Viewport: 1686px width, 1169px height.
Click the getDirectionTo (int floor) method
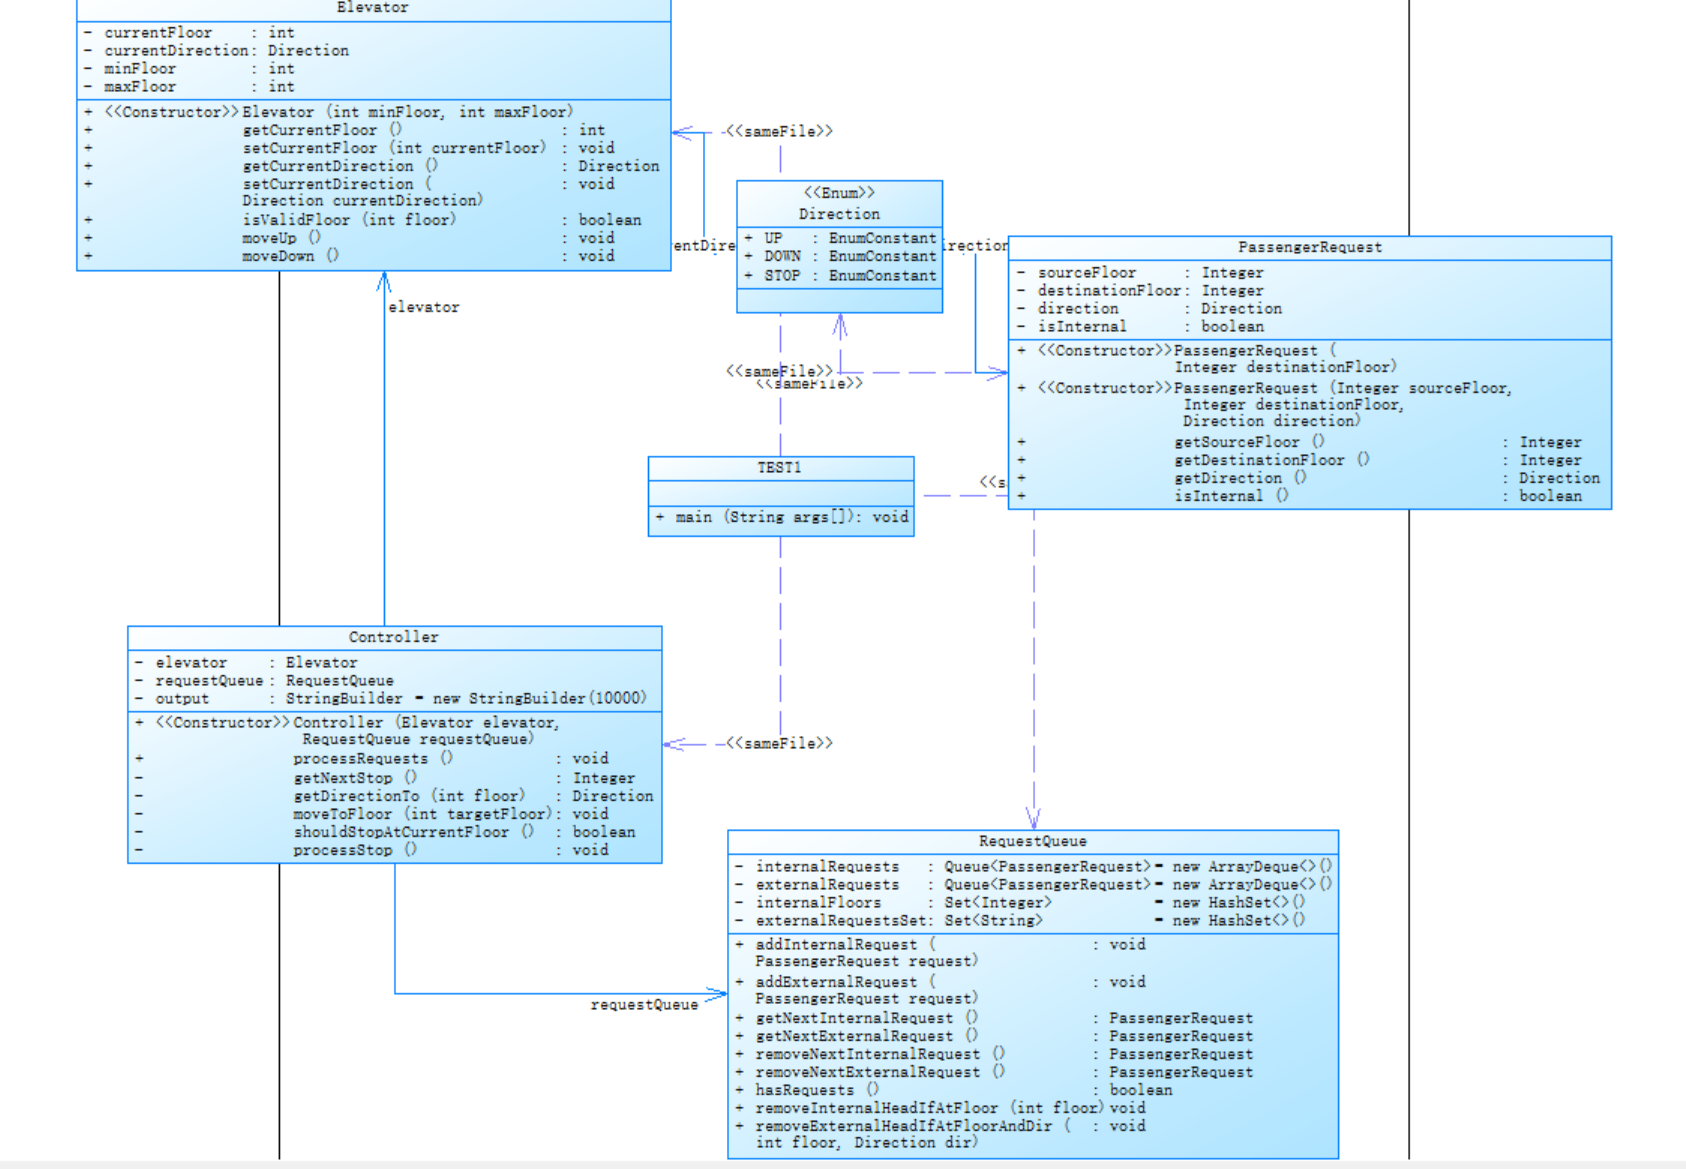pyautogui.click(x=394, y=796)
